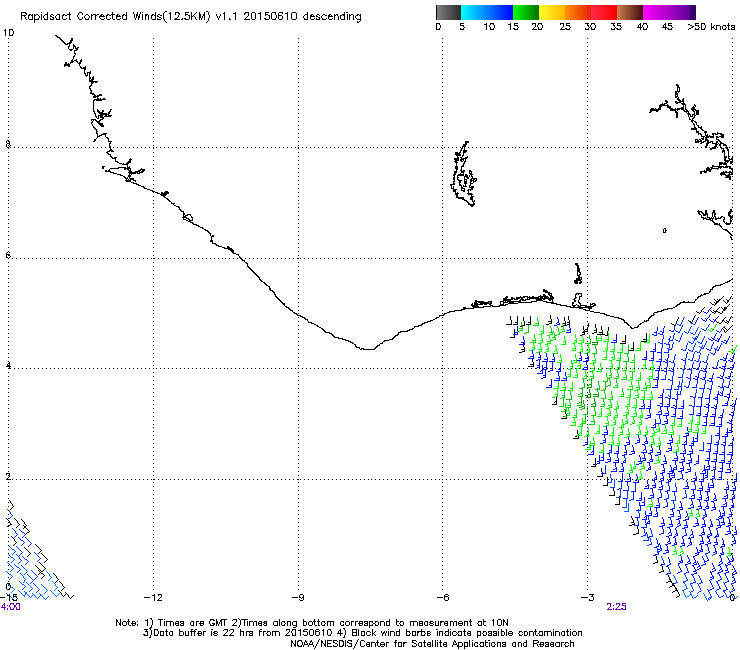Image resolution: width=740 pixels, height=650 pixels.
Task: Click the legend tick label 35
Action: tap(616, 27)
